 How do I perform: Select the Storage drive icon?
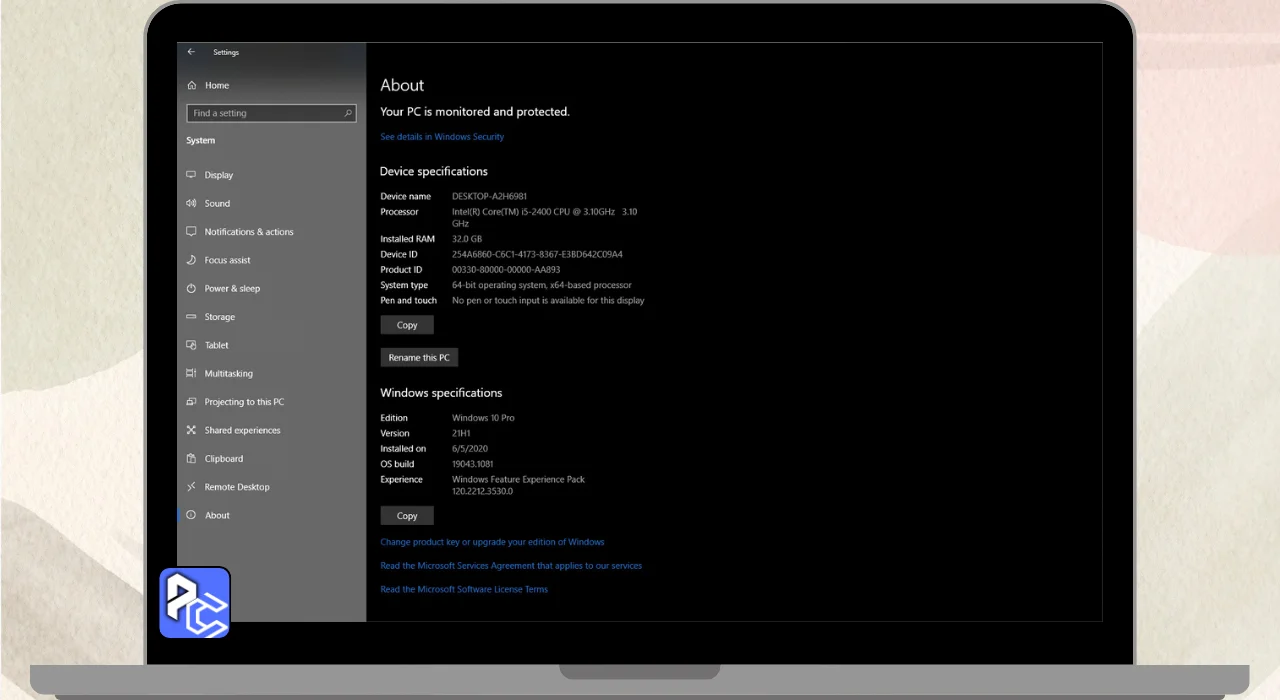tap(191, 317)
